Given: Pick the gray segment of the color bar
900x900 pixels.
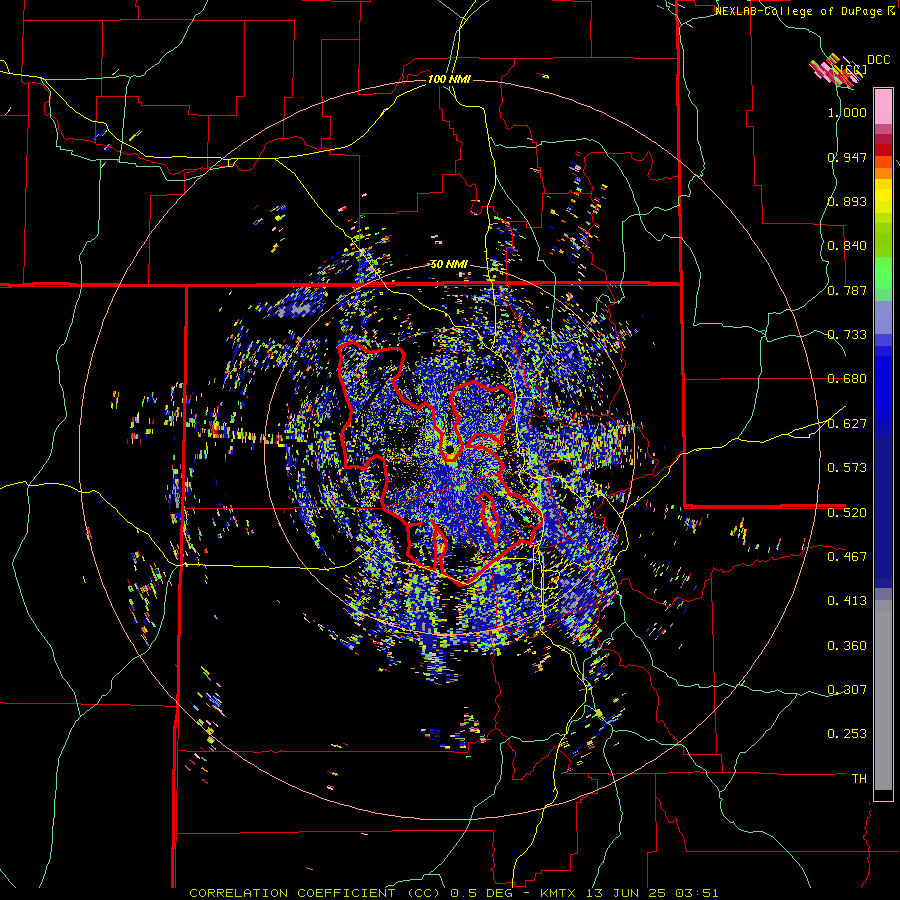Looking at the screenshot, I should [883, 695].
